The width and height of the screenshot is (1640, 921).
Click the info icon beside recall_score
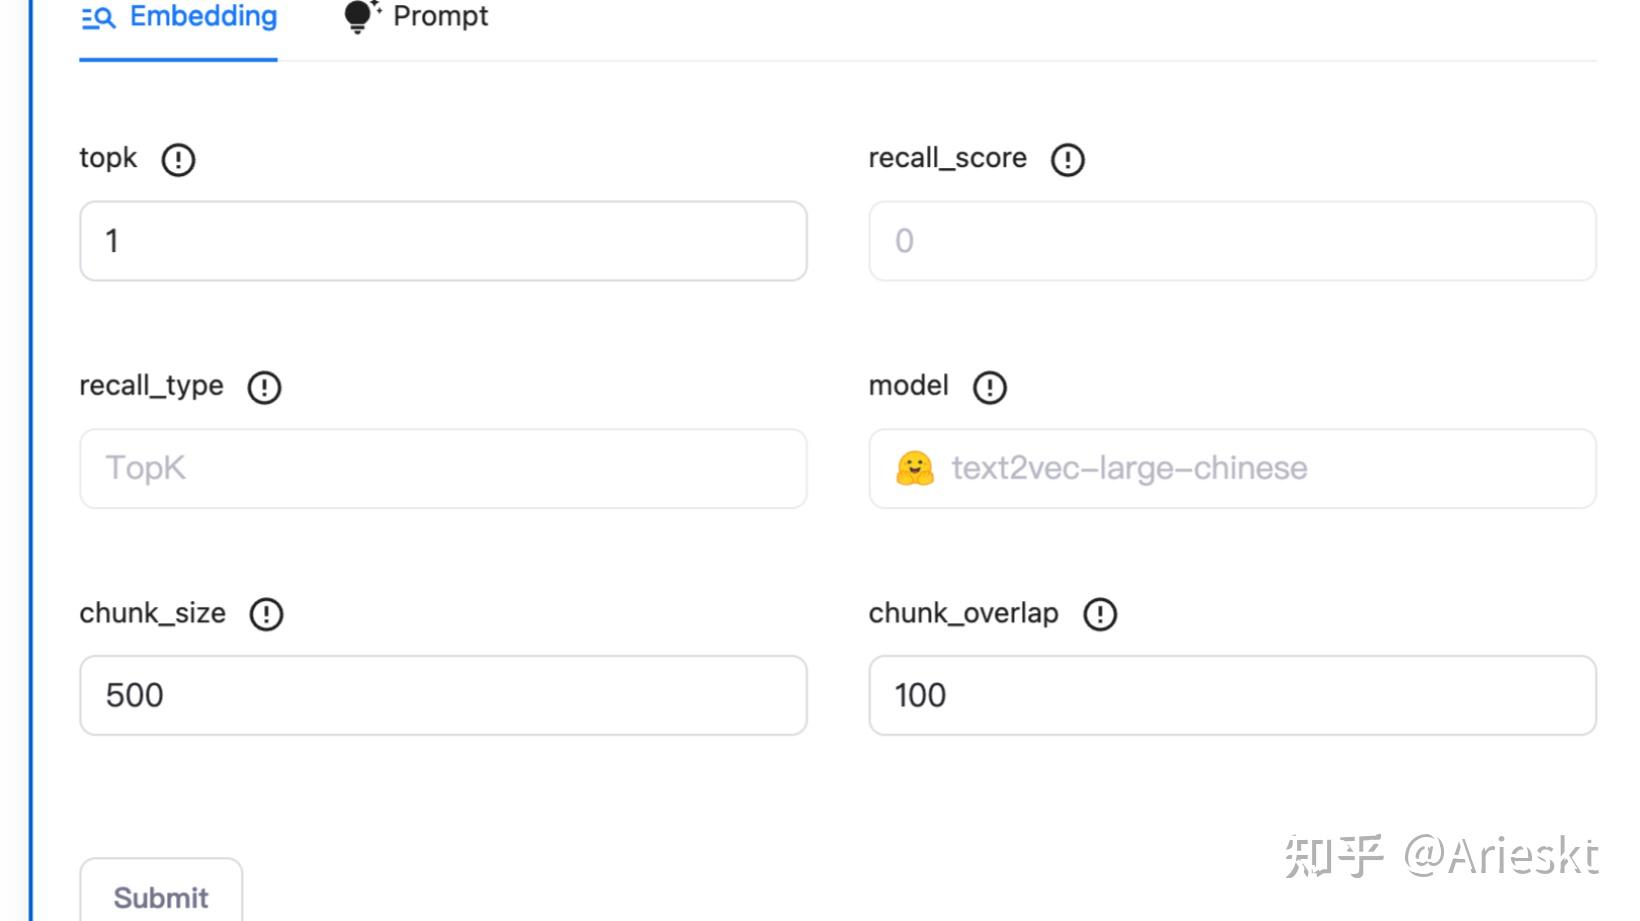1067,159
